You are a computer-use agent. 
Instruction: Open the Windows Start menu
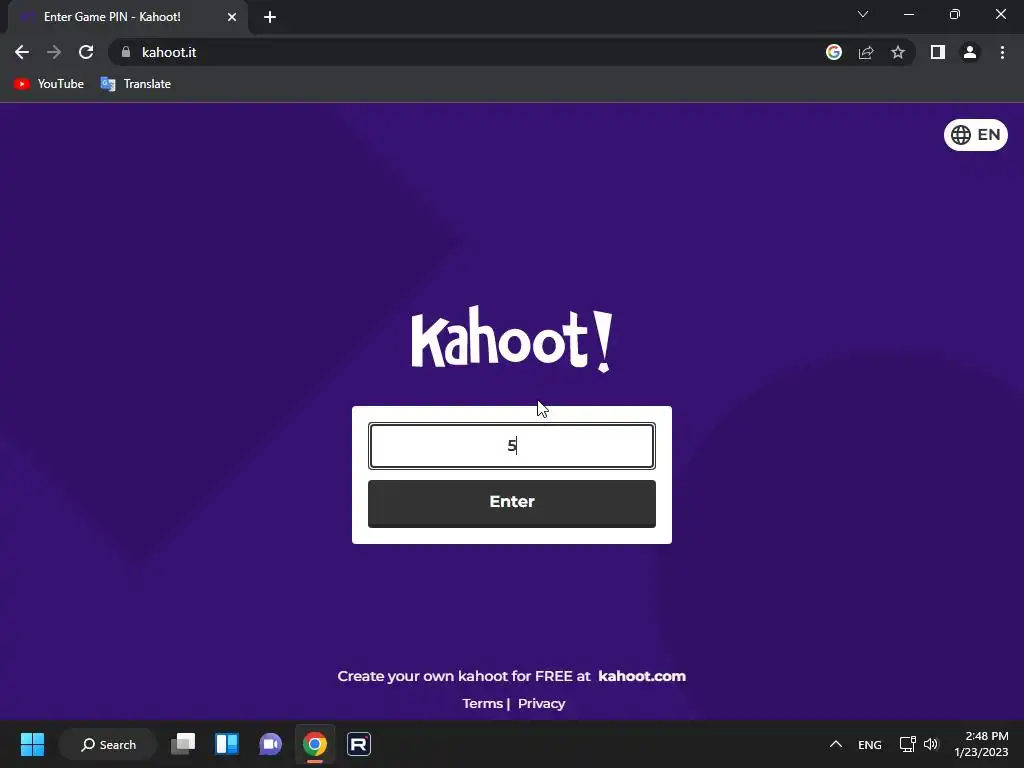tap(32, 744)
